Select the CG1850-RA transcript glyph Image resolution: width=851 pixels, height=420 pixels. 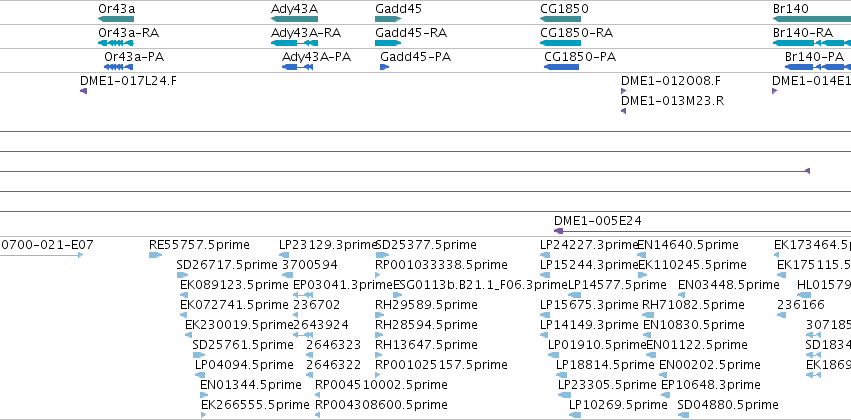[x=561, y=43]
